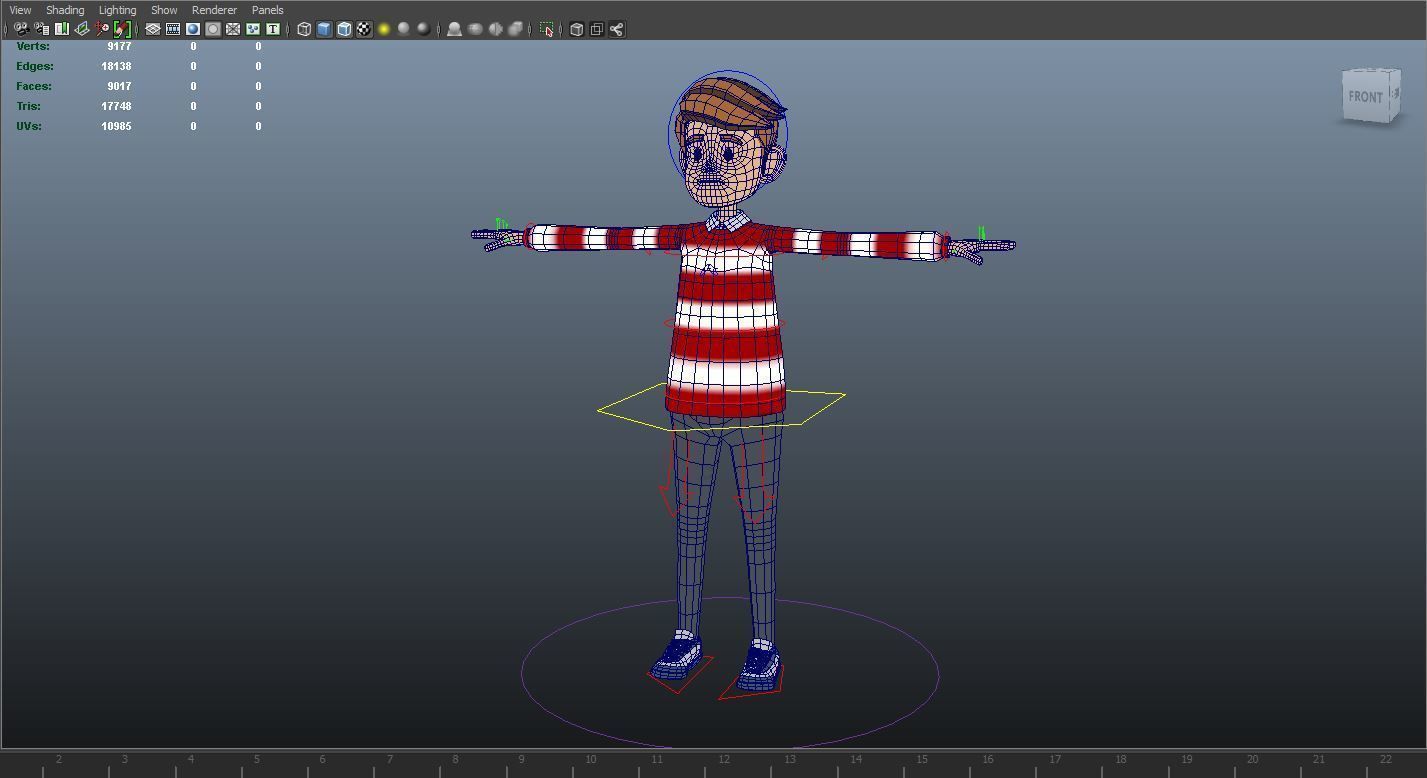Click frame 20 on the timeline
This screenshot has width=1427, height=778.
click(x=1252, y=760)
